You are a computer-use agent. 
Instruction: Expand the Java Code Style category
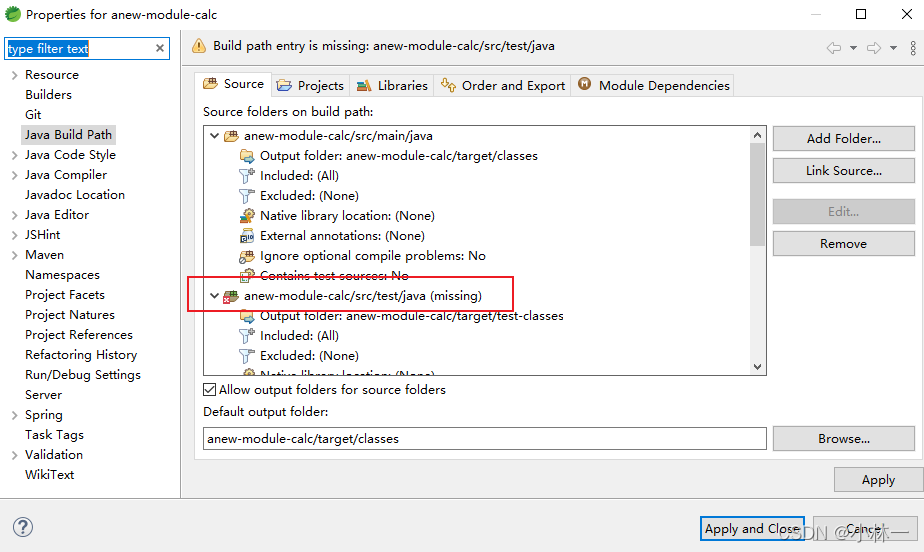pyautogui.click(x=14, y=155)
